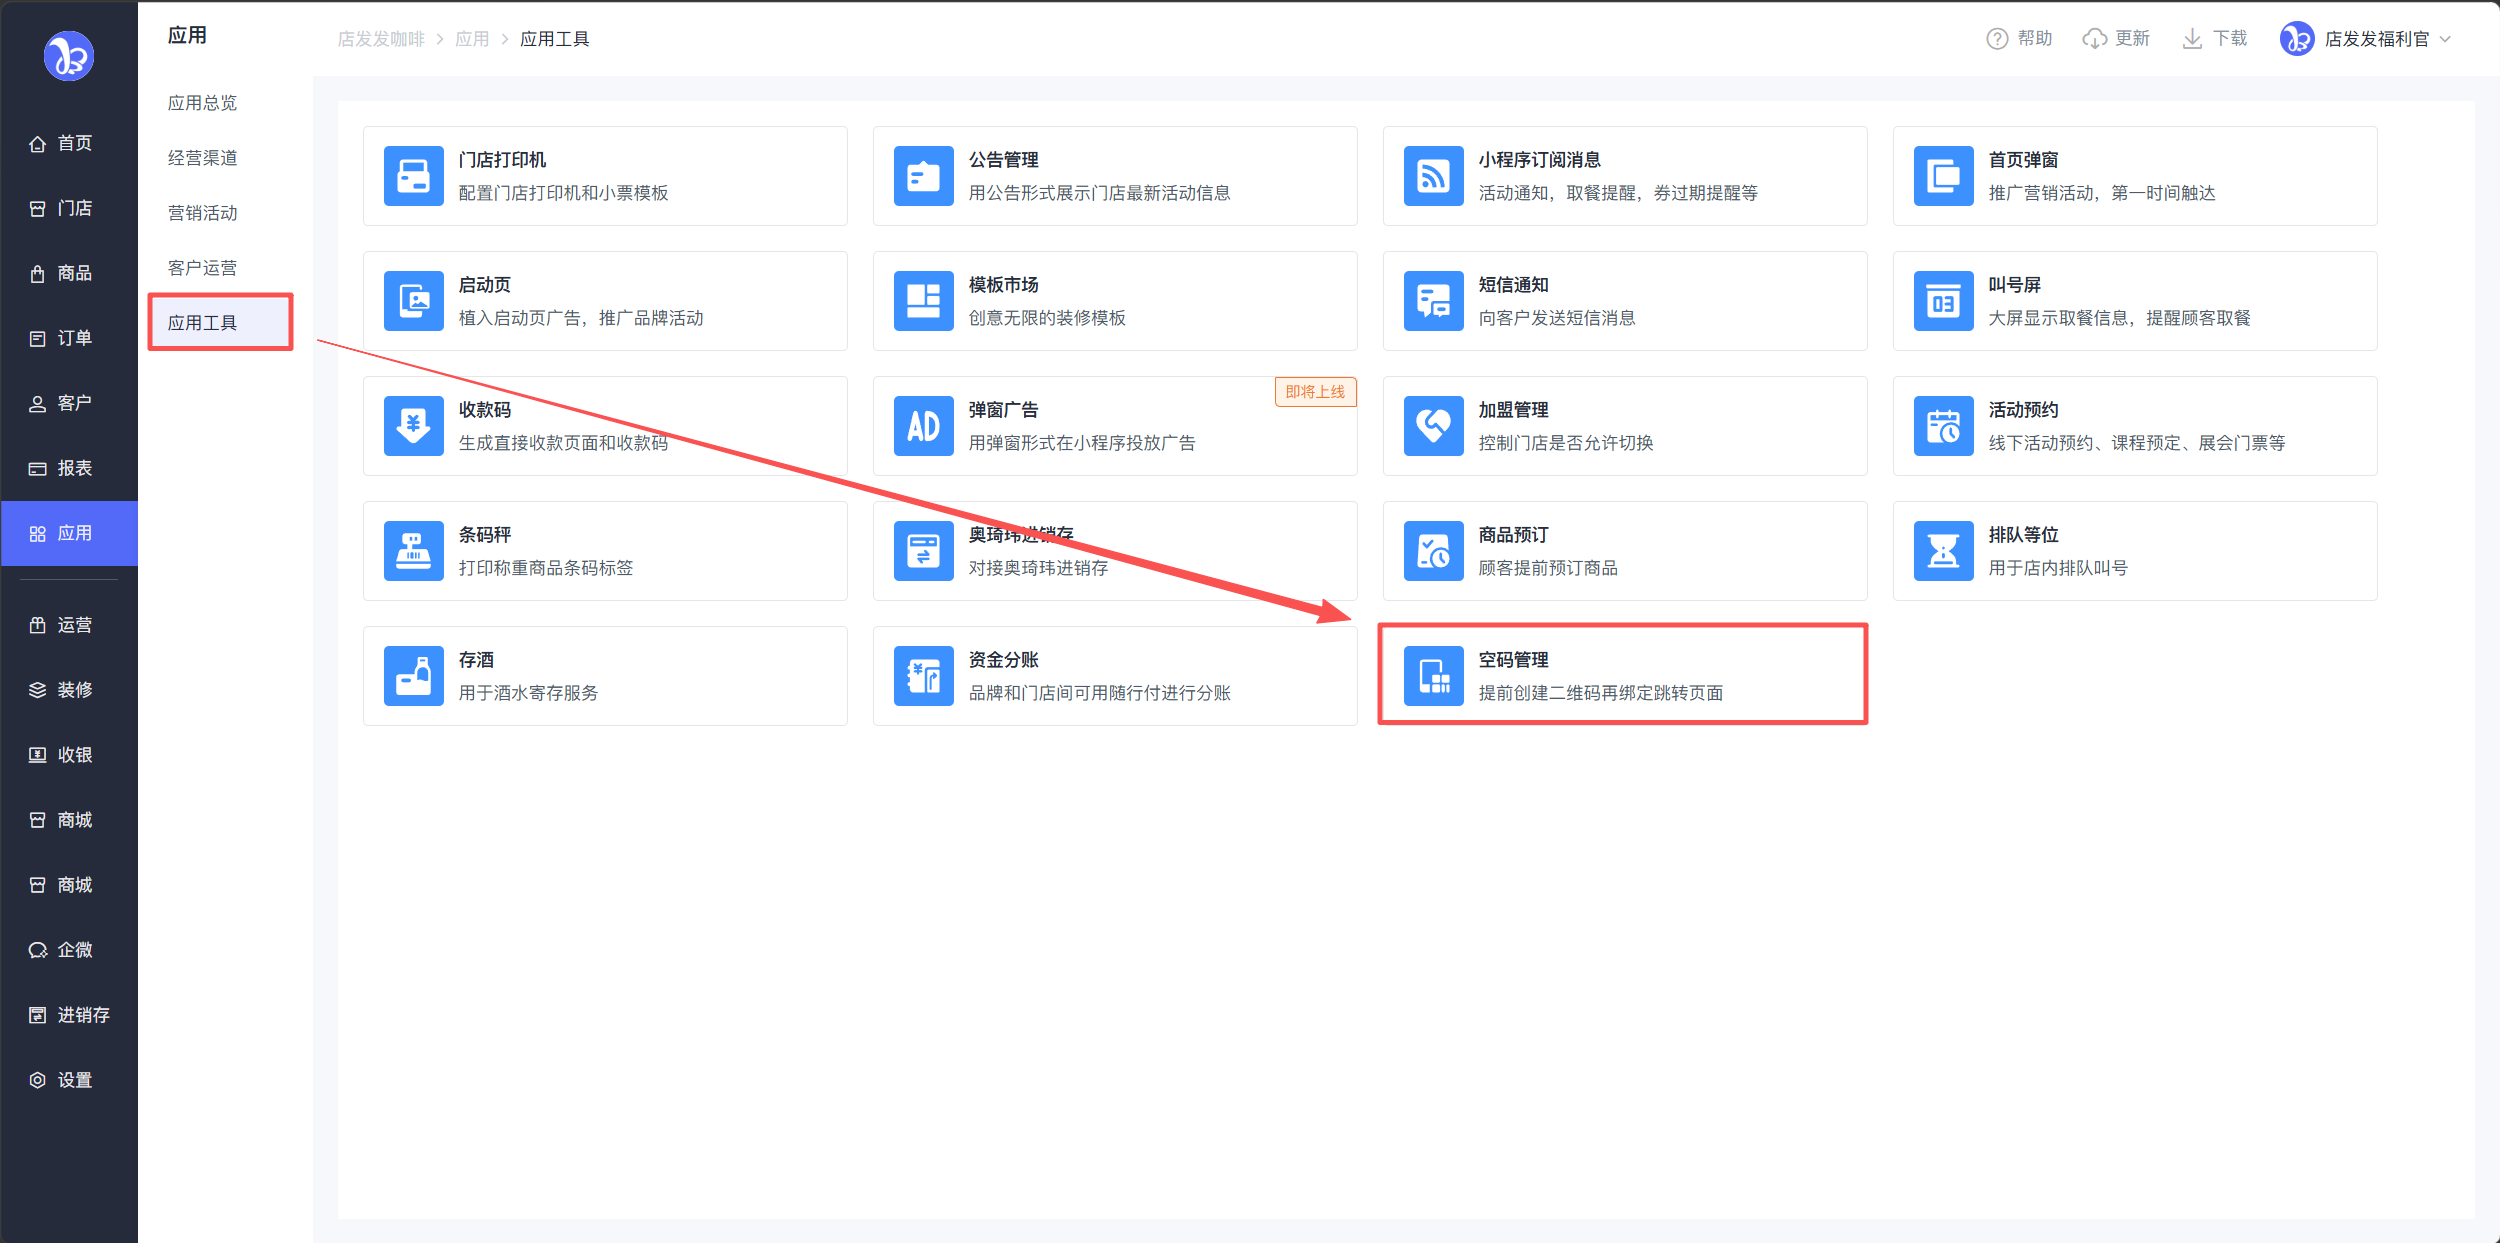Select the 空码管理 QR code icon
The height and width of the screenshot is (1243, 2500).
point(1433,676)
